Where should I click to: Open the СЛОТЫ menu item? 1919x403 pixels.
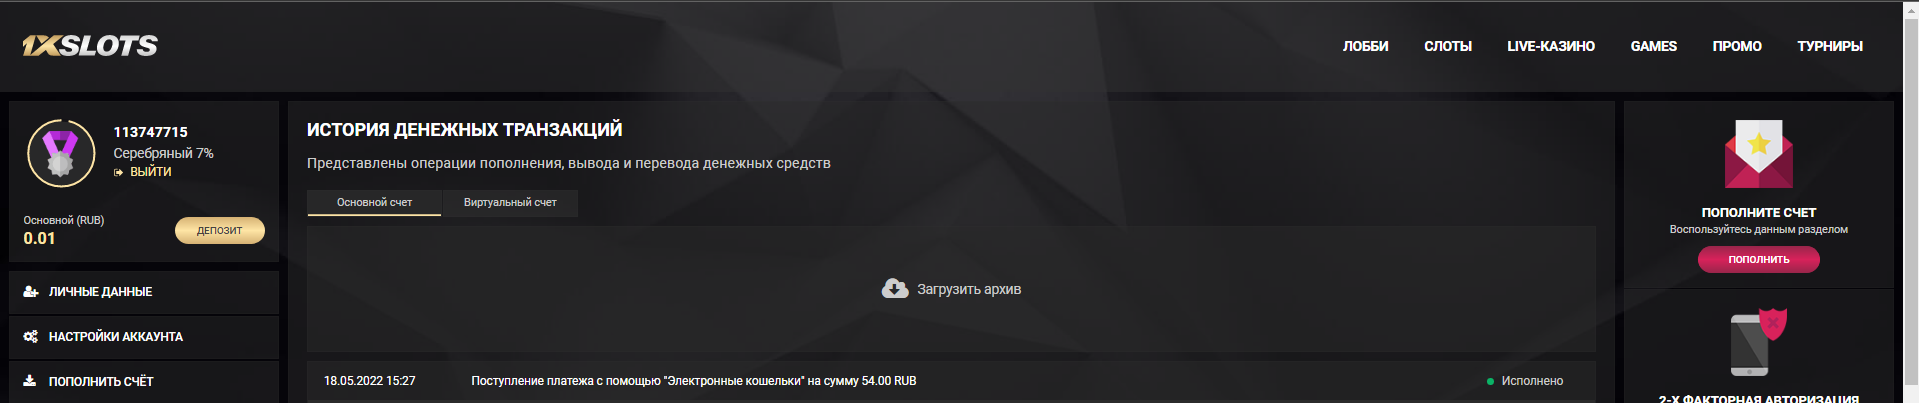point(1447,46)
